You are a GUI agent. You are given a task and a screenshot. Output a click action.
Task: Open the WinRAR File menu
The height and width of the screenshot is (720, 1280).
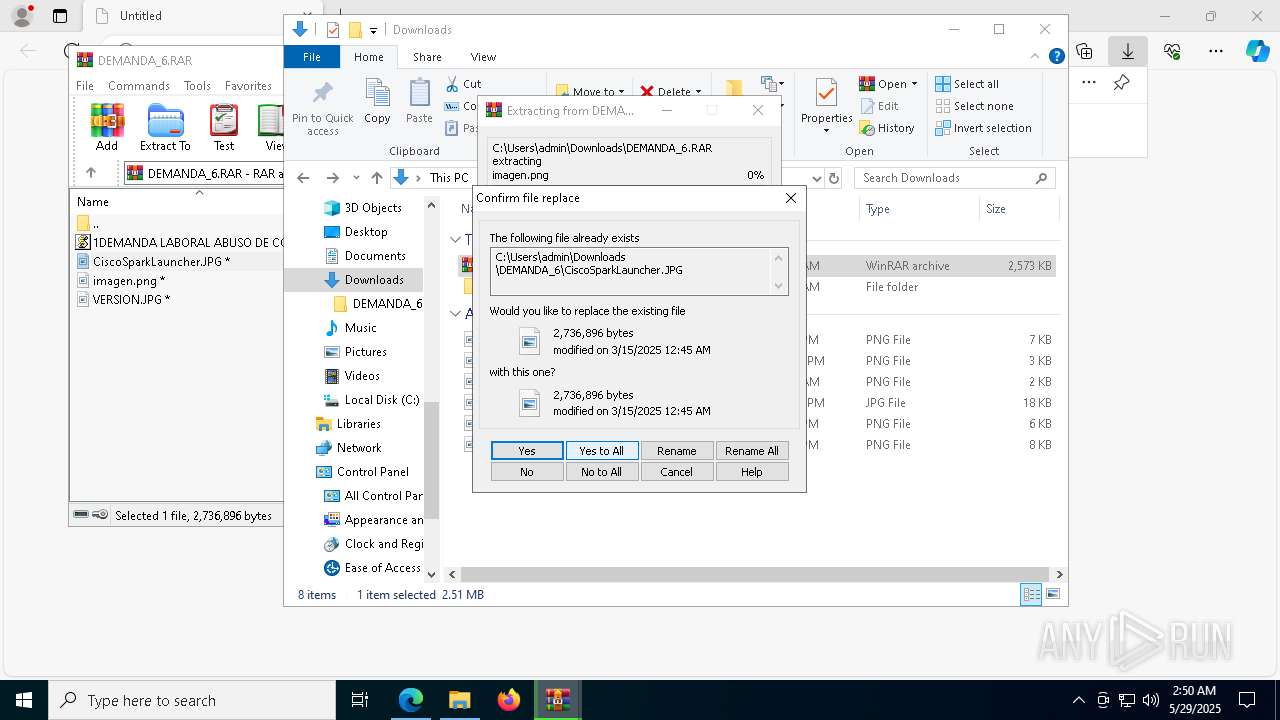pyautogui.click(x=85, y=86)
